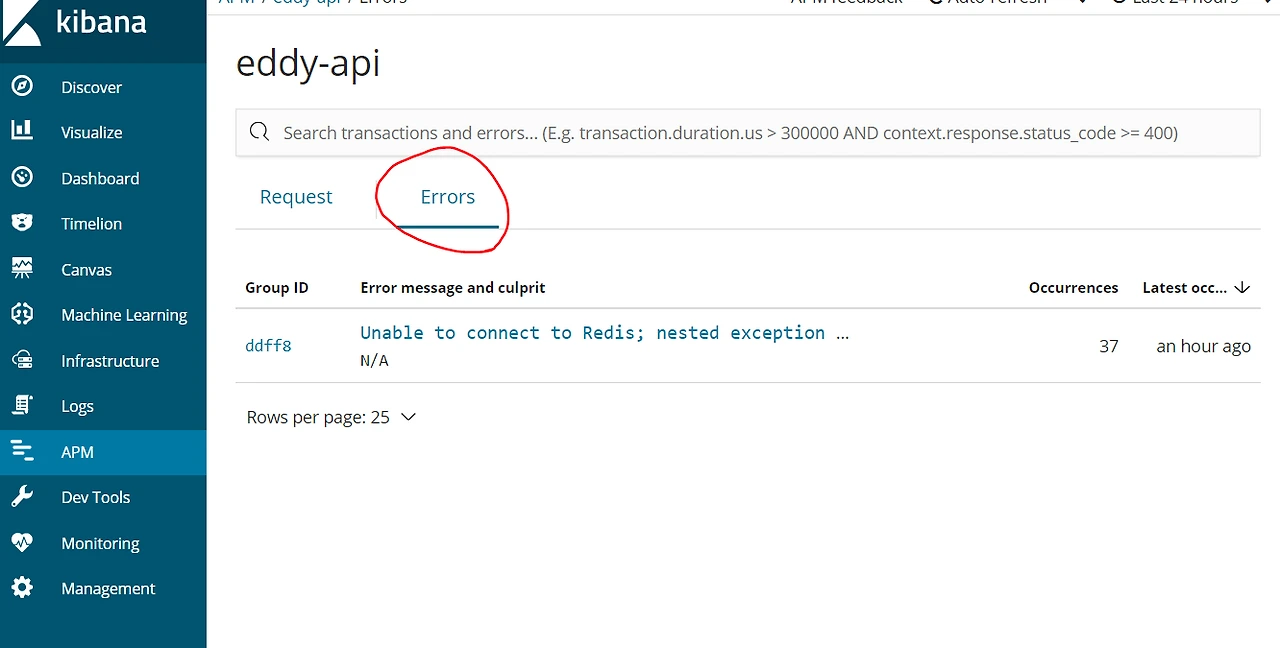Go to Discover in sidebar

(x=91, y=87)
